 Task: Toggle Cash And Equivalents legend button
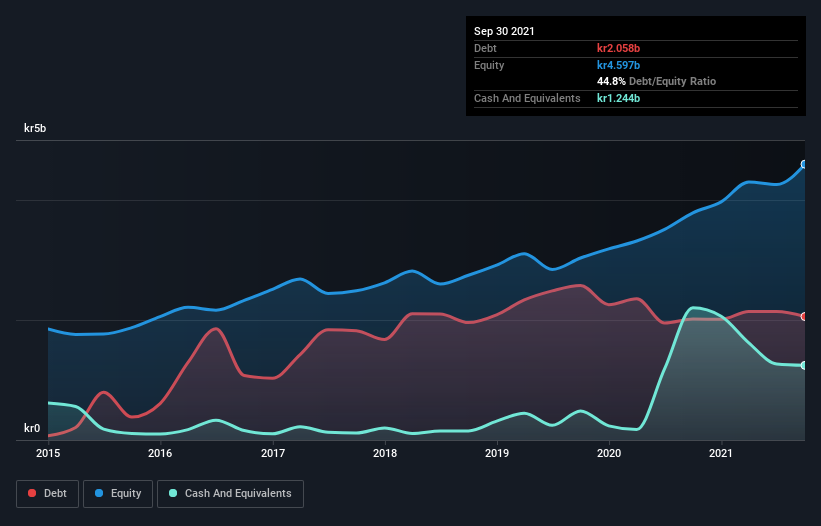(x=230, y=494)
